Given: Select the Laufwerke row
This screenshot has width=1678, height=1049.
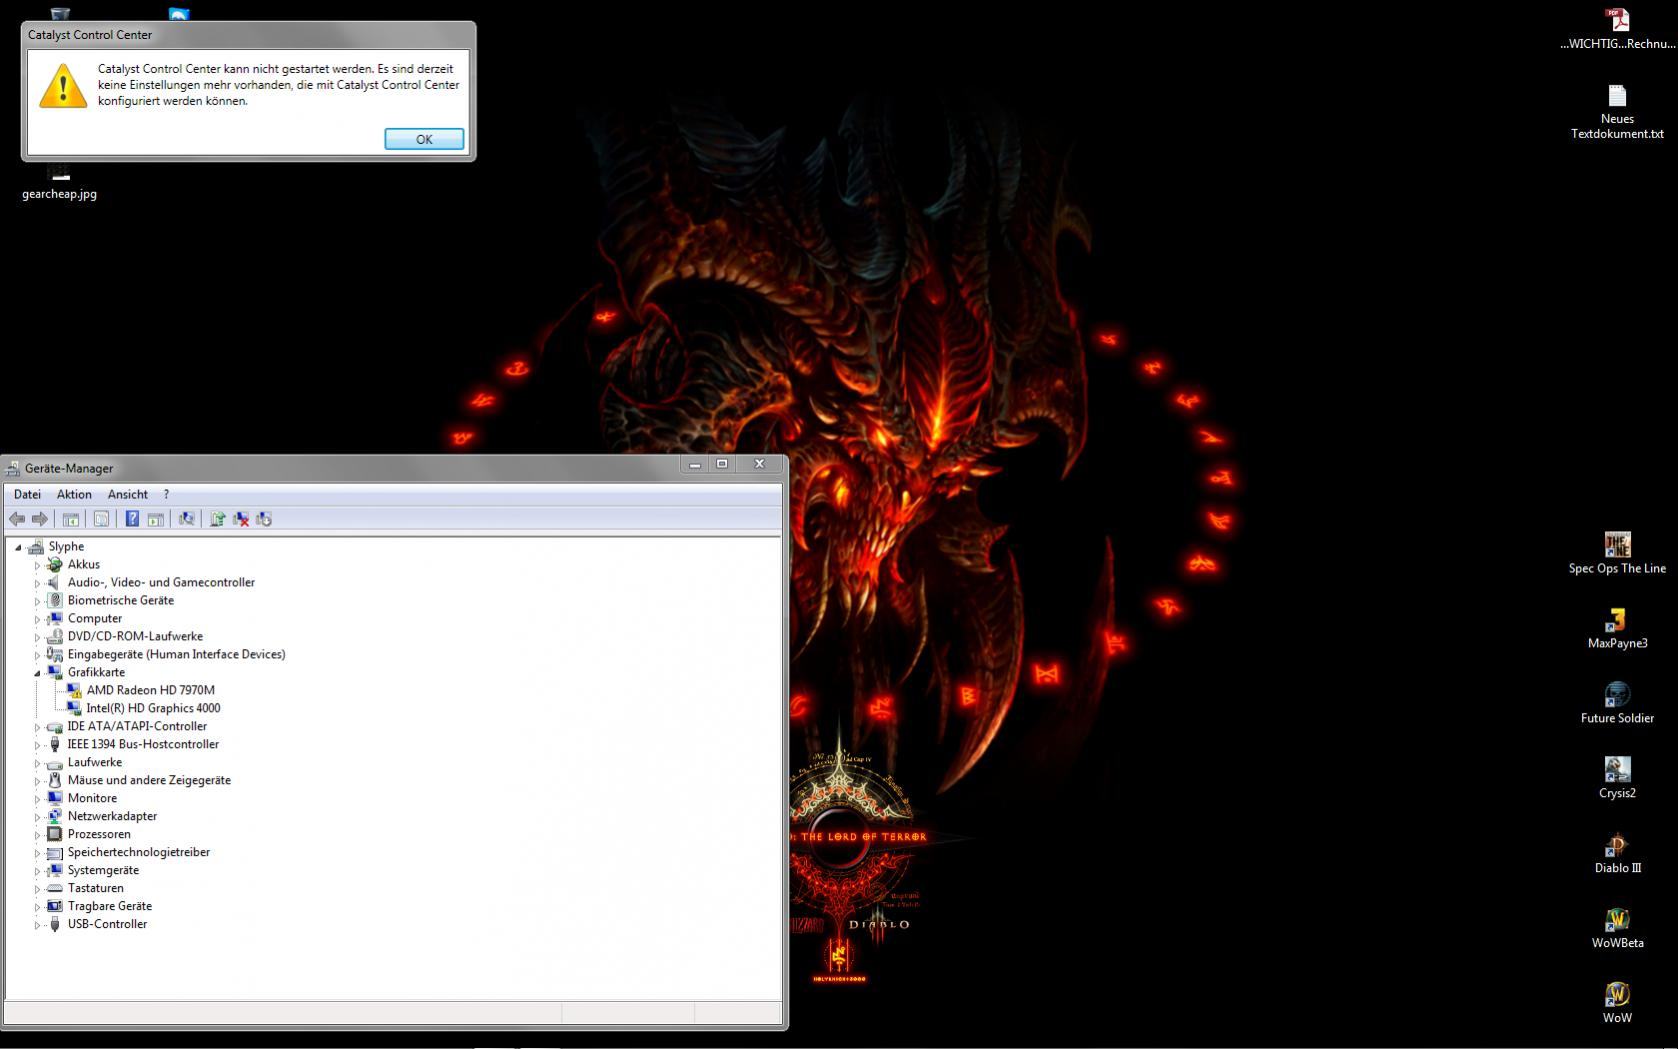Looking at the screenshot, I should tap(95, 762).
